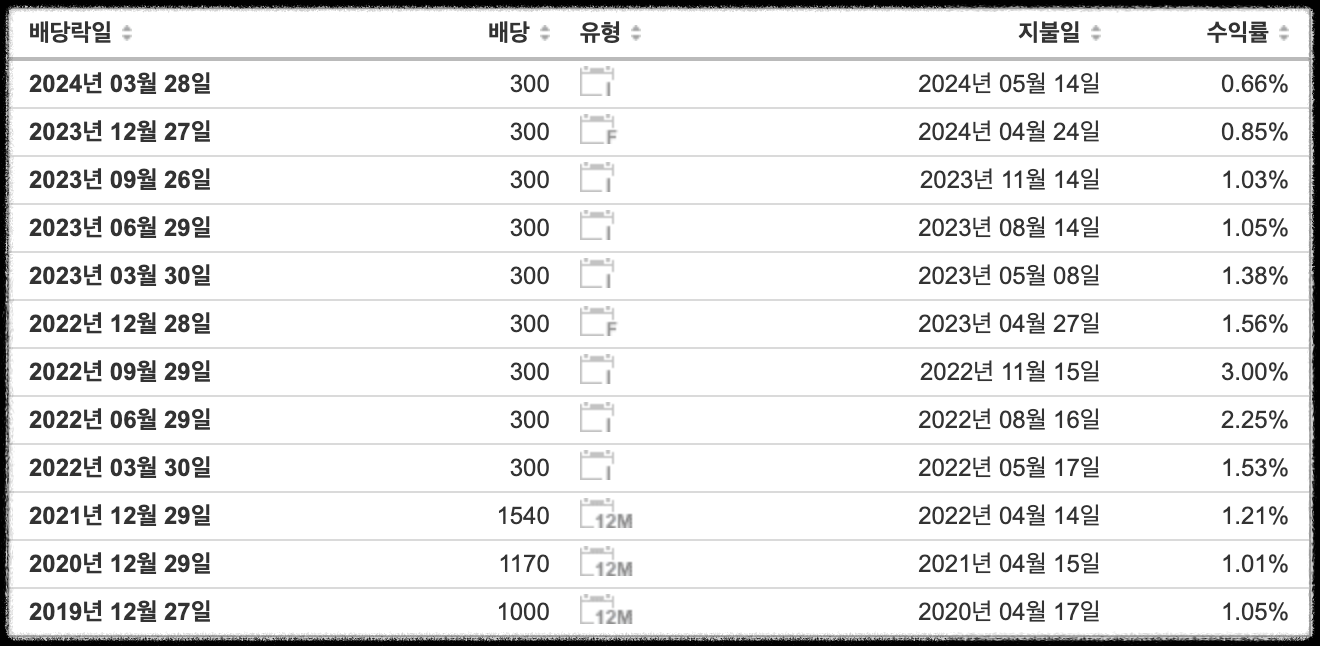
Task: Toggle sorting on the 유형 column
Action: click(635, 32)
